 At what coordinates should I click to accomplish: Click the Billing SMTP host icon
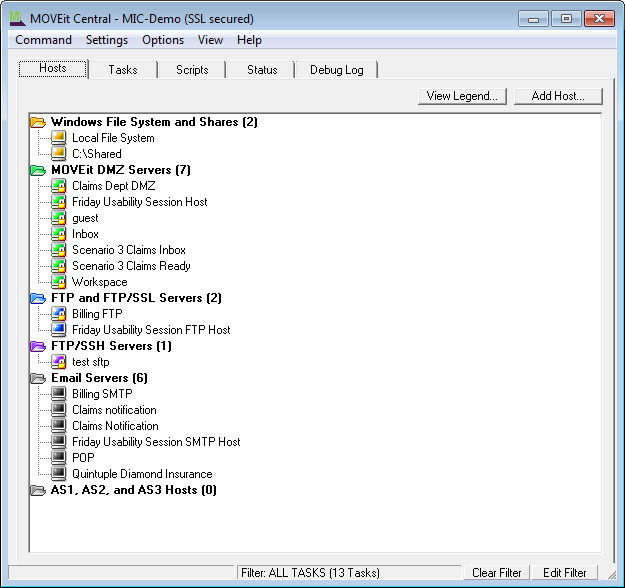[59, 394]
